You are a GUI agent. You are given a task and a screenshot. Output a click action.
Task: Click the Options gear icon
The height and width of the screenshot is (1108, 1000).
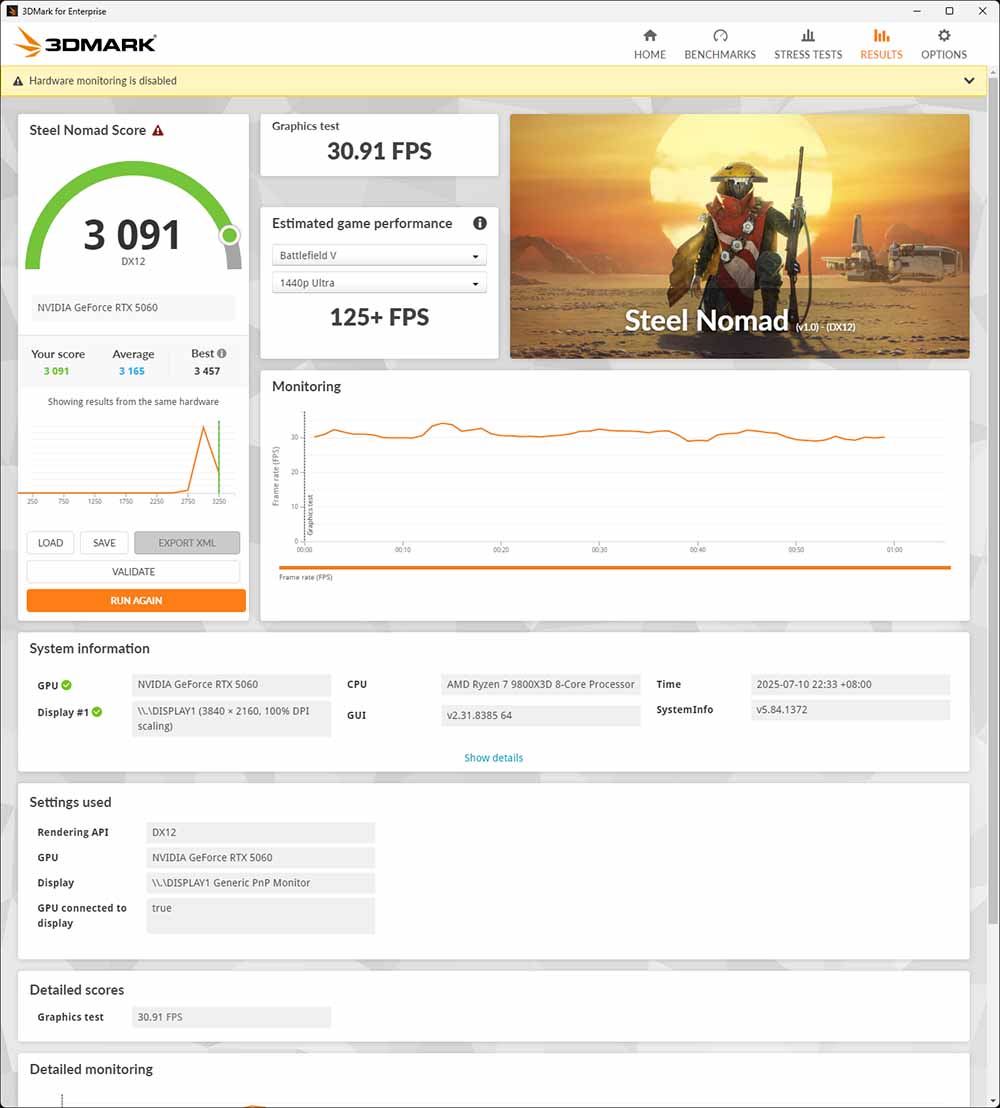click(x=944, y=36)
